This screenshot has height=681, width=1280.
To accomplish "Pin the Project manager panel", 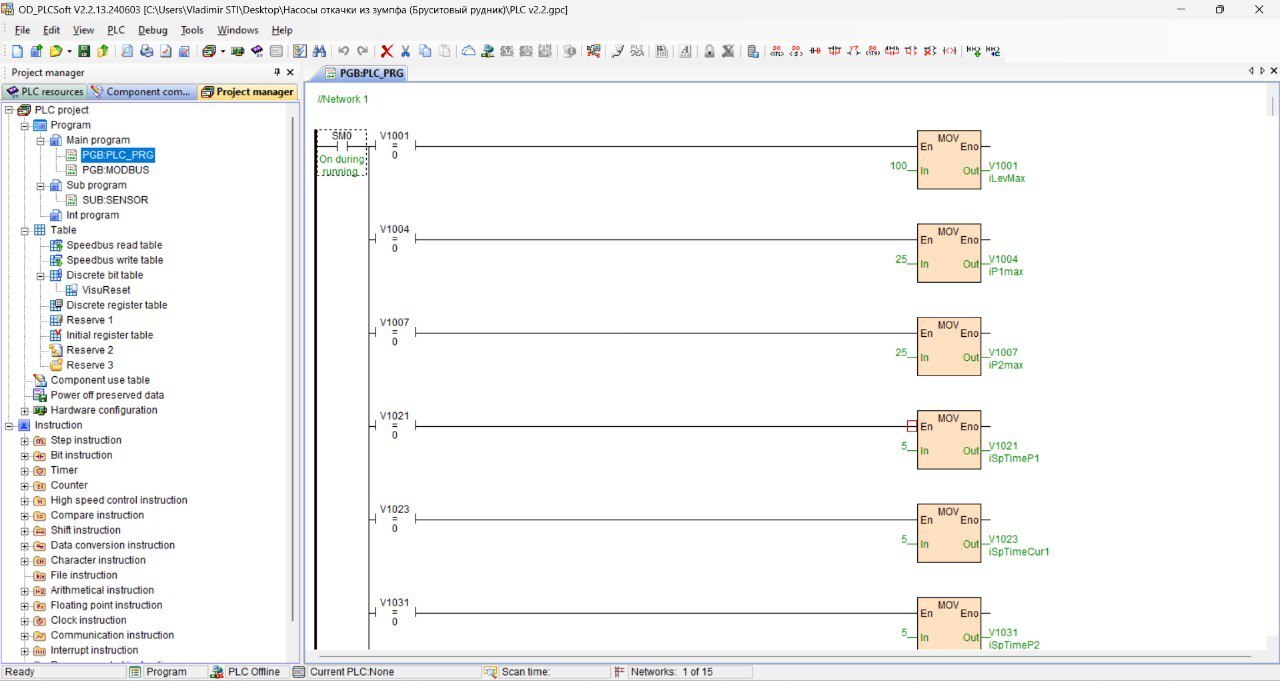I will 277,72.
